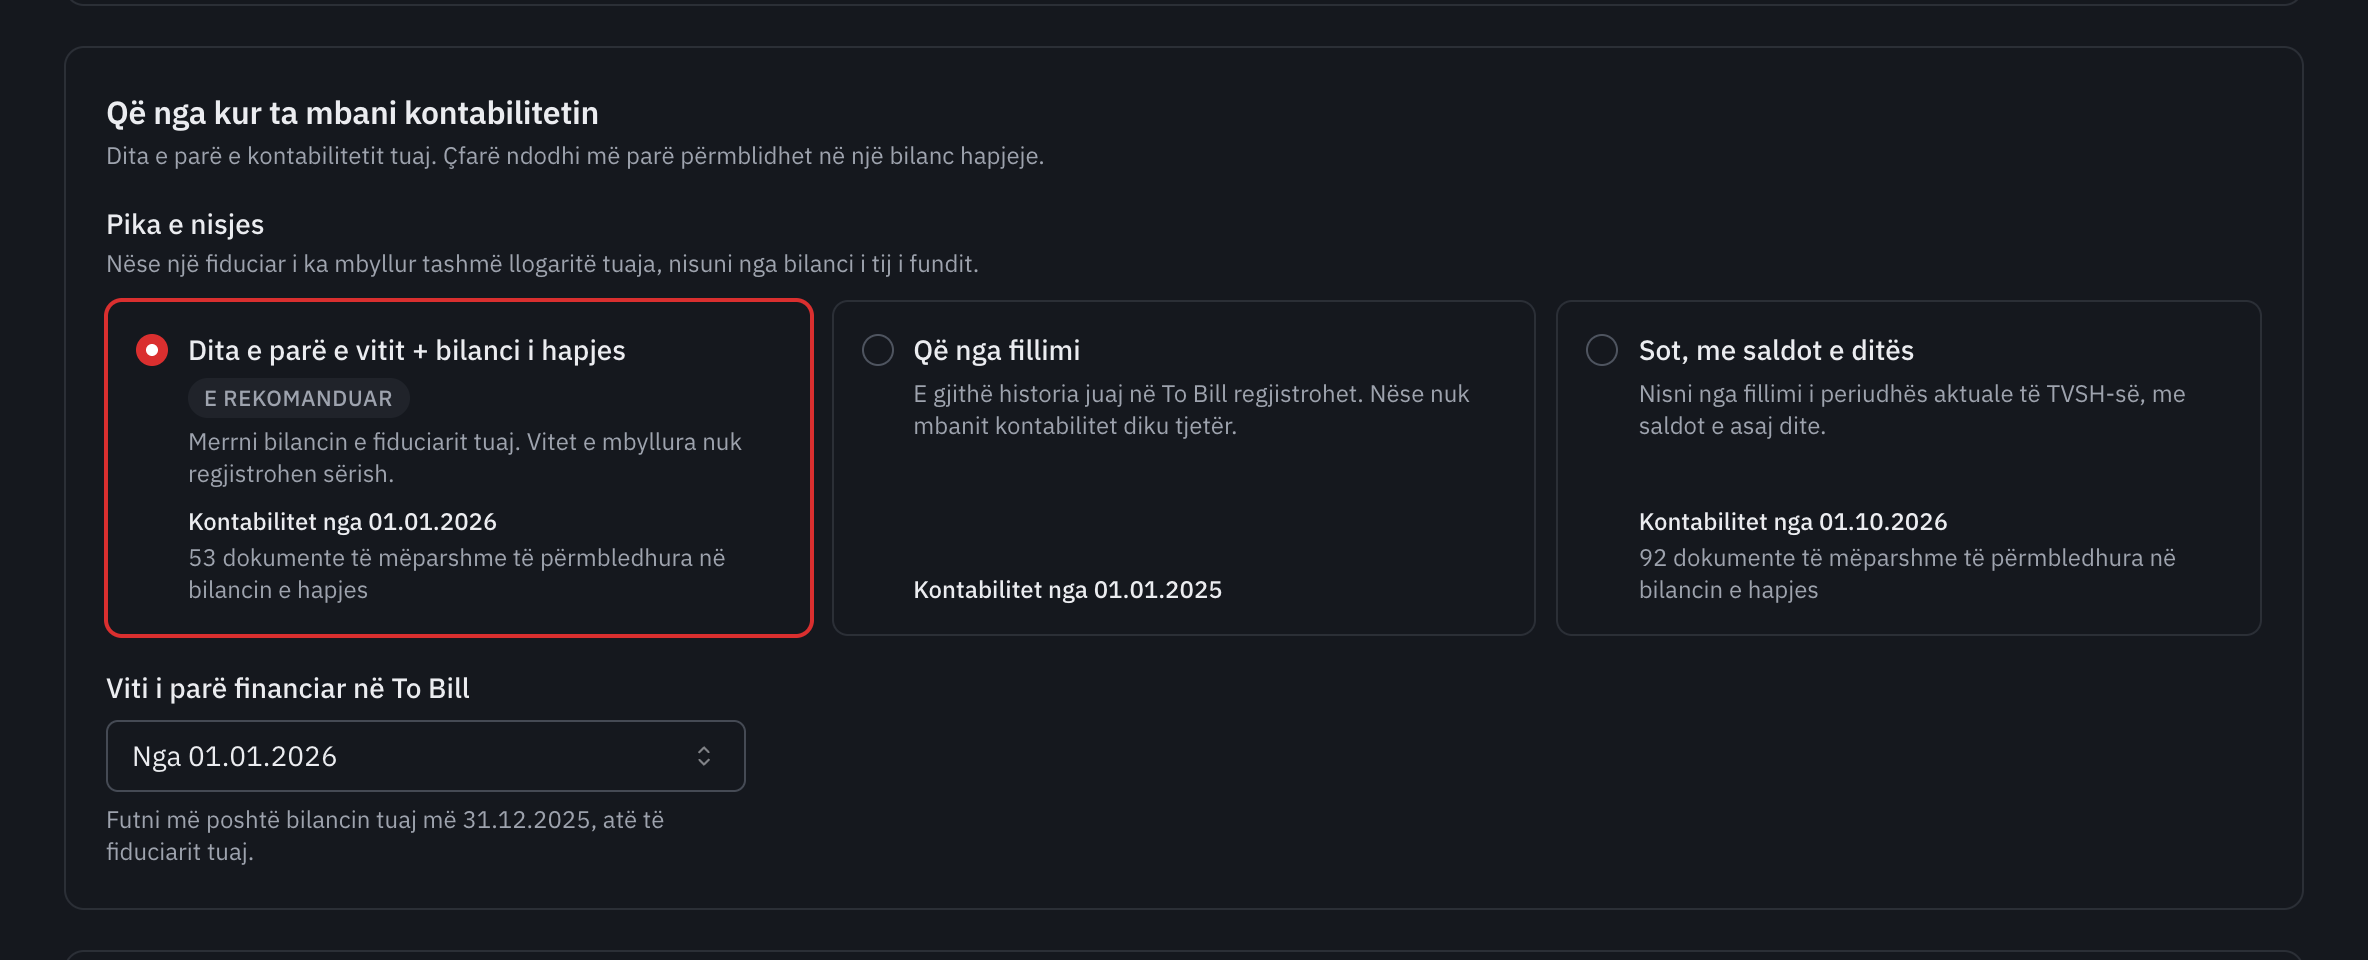Screen dimensions: 2368x960
Task: Click the 'Pika e nisjes' label
Action: pos(185,225)
